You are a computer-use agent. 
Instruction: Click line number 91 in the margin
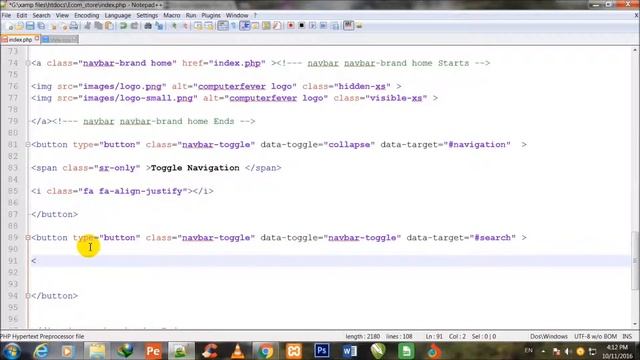point(13,261)
